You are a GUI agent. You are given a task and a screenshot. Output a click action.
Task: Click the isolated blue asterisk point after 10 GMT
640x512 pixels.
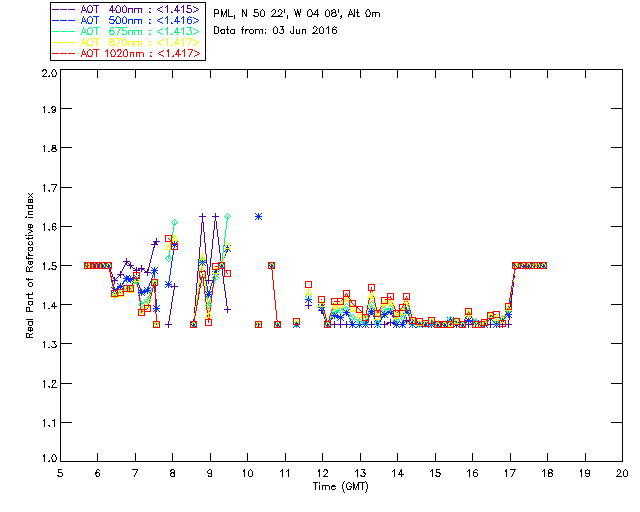(258, 216)
